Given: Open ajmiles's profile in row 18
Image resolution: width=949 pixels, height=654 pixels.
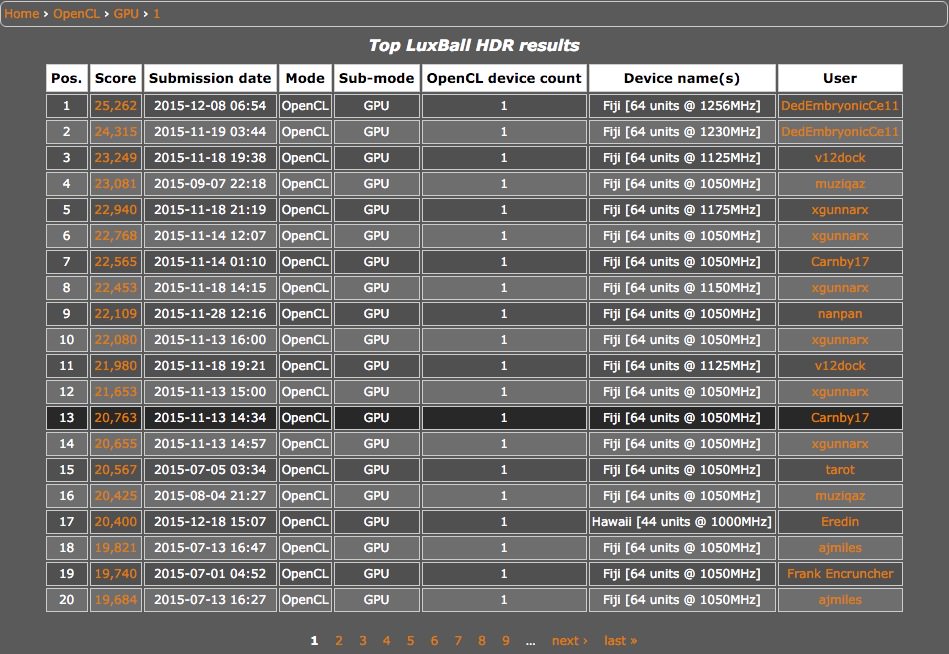Looking at the screenshot, I should point(840,548).
